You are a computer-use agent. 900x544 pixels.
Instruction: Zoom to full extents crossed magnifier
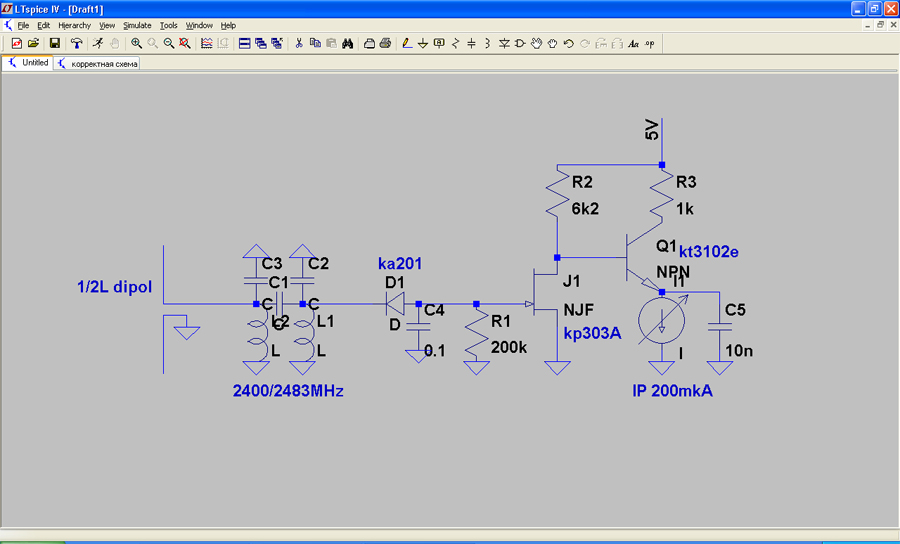tap(185, 44)
